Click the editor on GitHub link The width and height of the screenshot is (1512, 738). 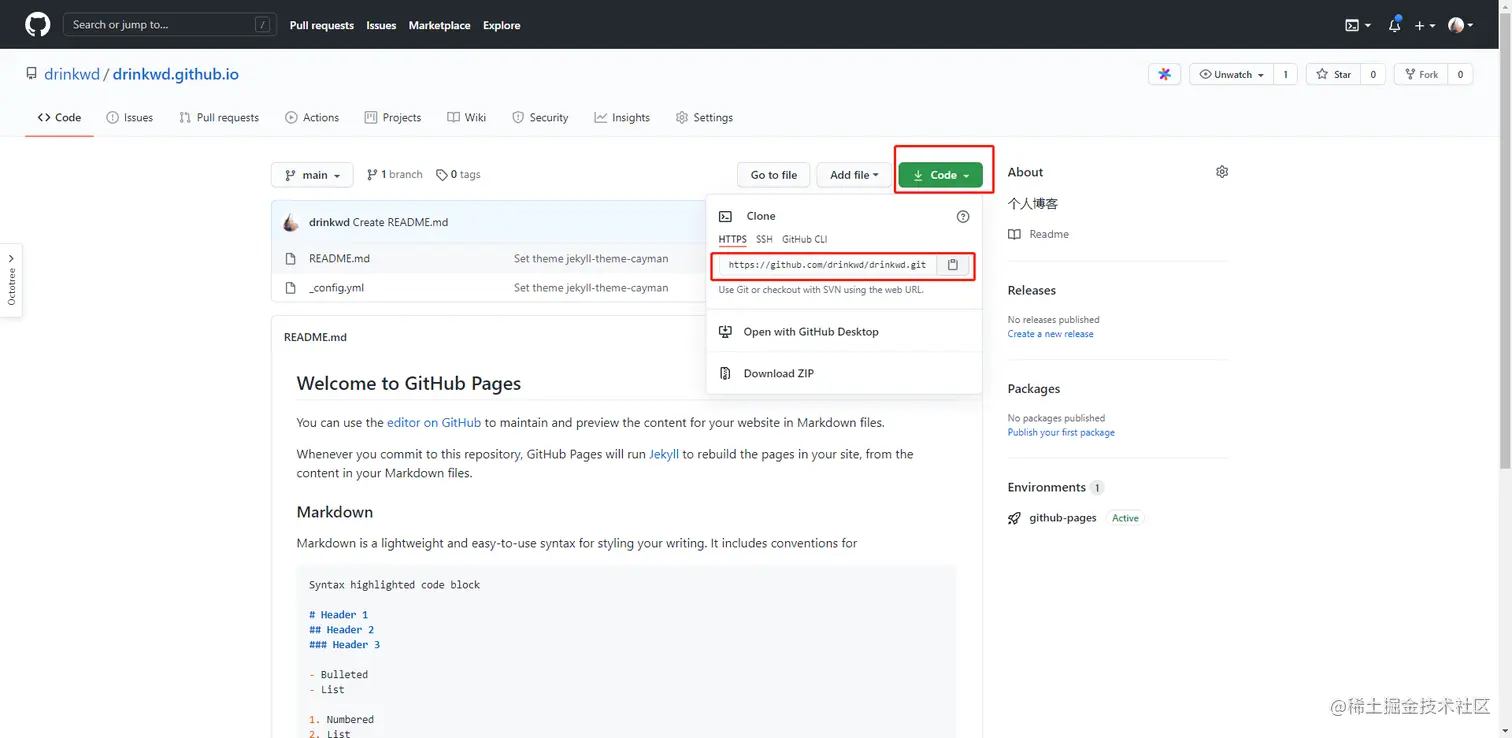click(x=434, y=423)
